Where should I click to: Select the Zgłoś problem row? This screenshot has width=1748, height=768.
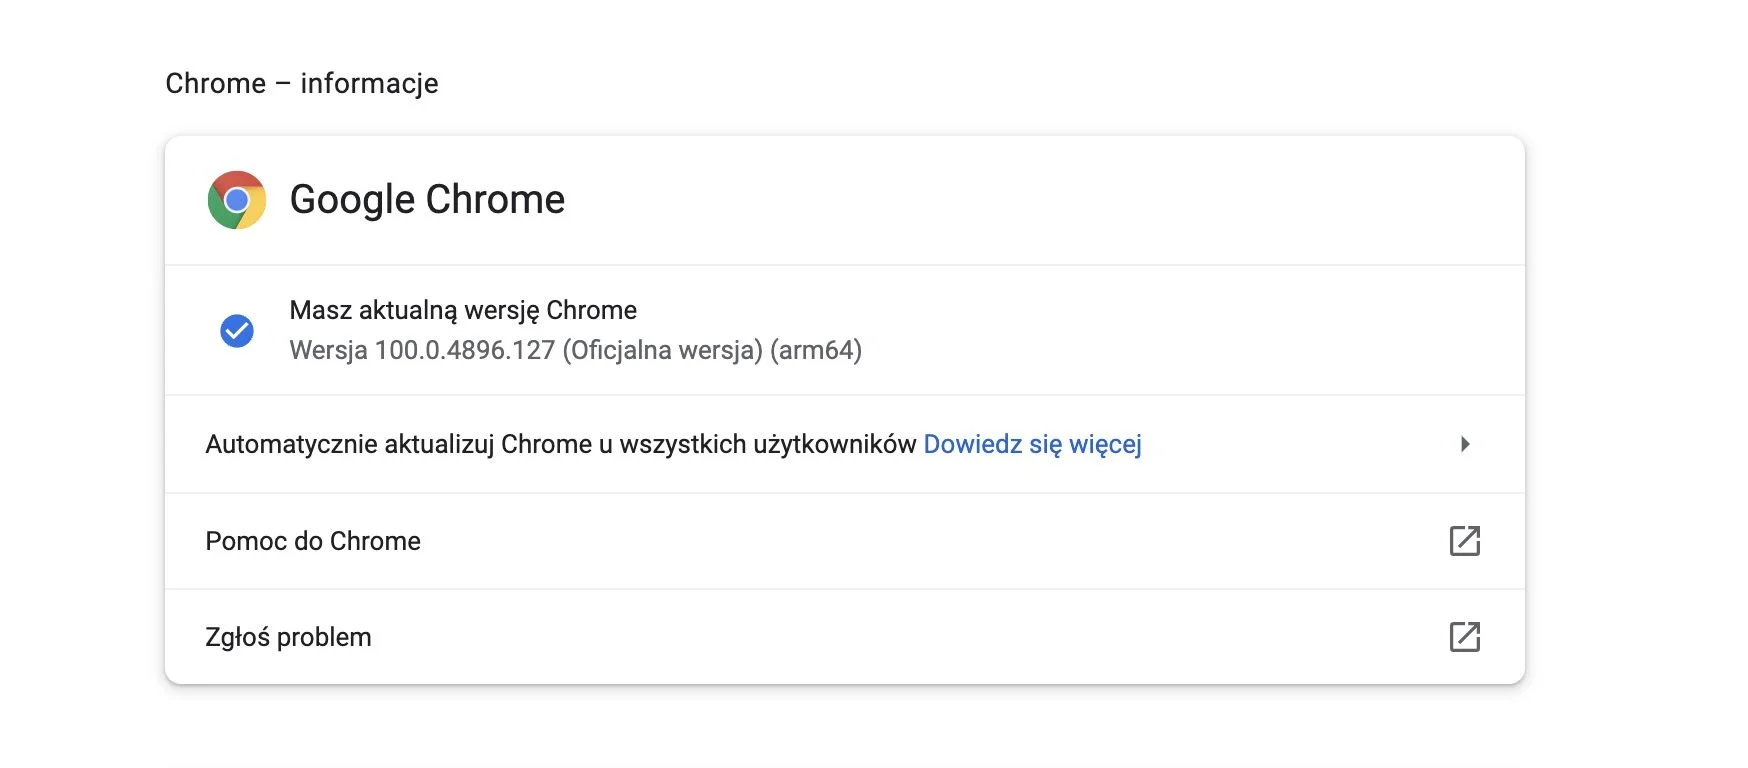(845, 637)
